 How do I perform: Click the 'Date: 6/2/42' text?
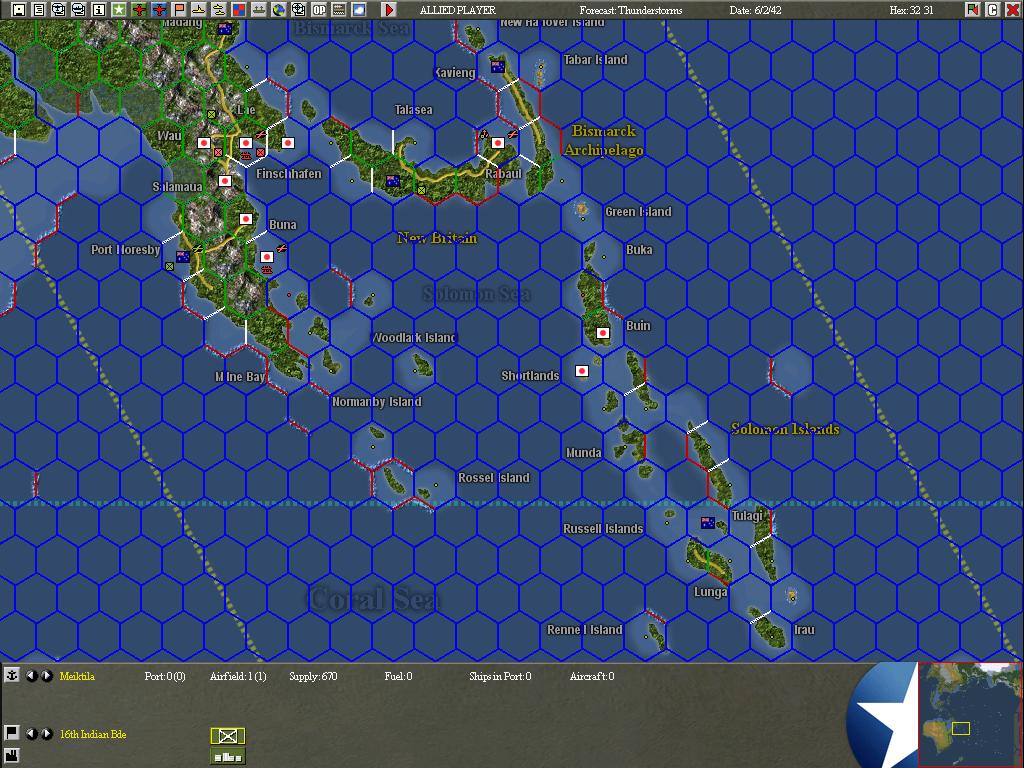[756, 10]
